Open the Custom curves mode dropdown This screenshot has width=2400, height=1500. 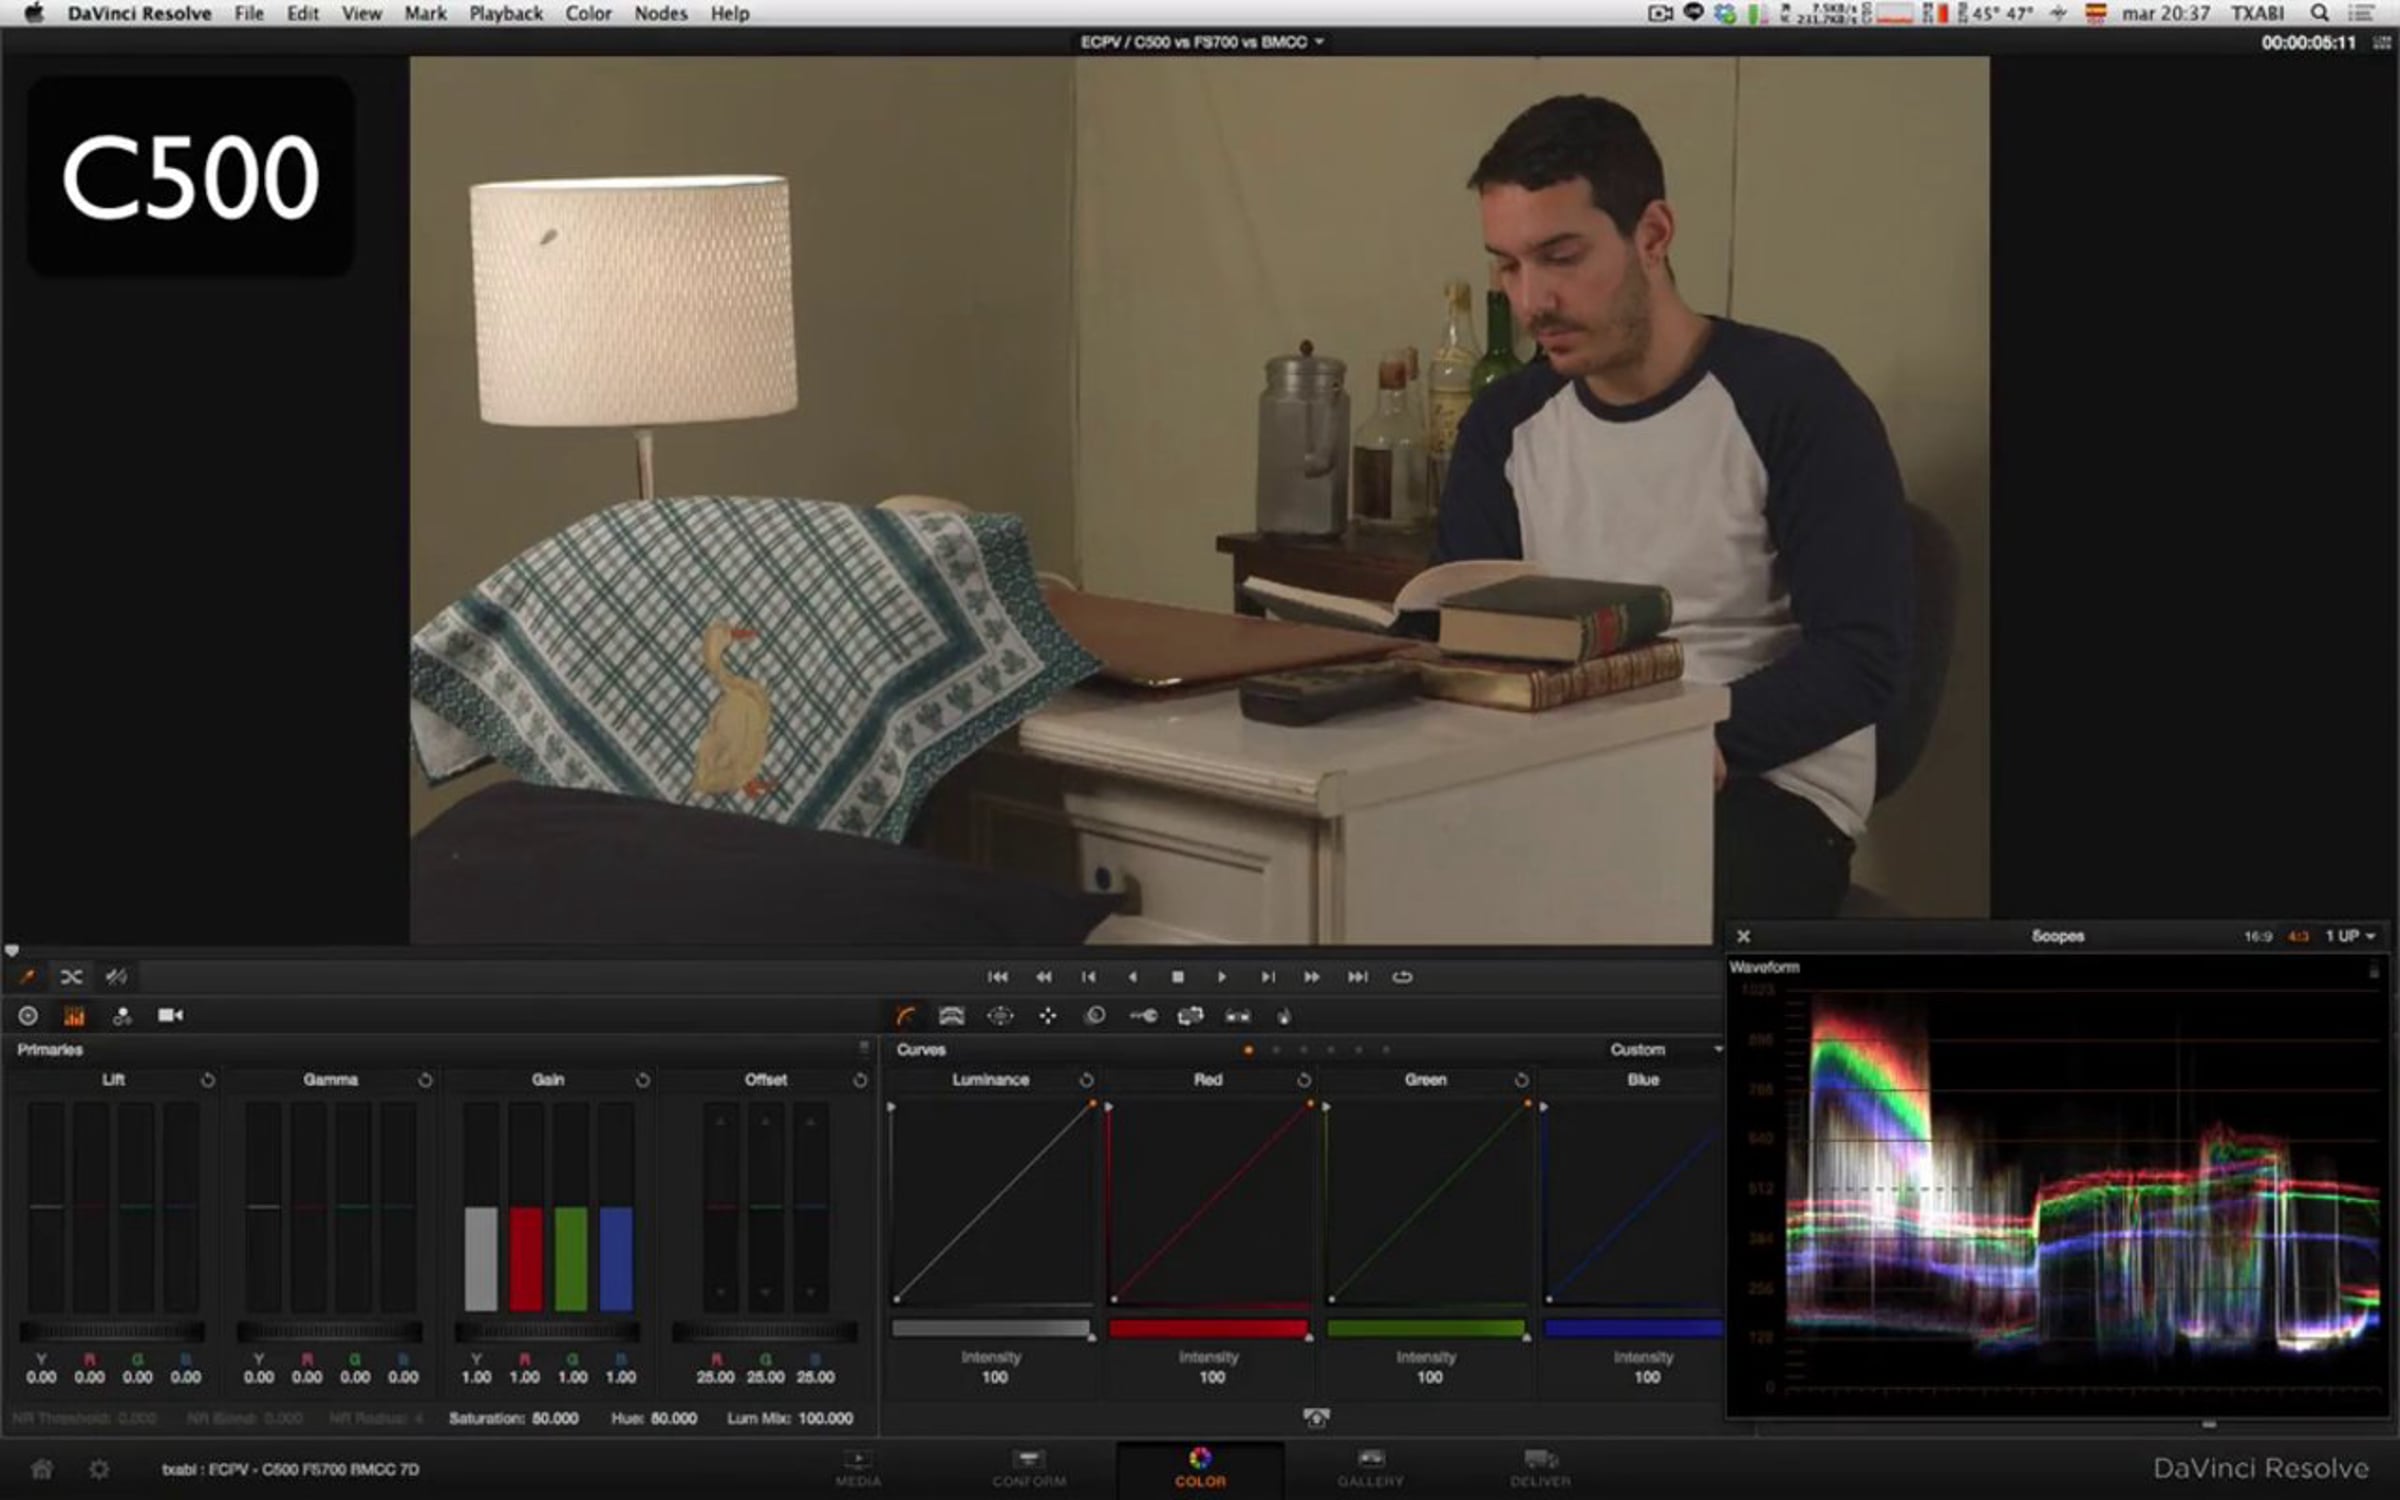(x=1666, y=1050)
